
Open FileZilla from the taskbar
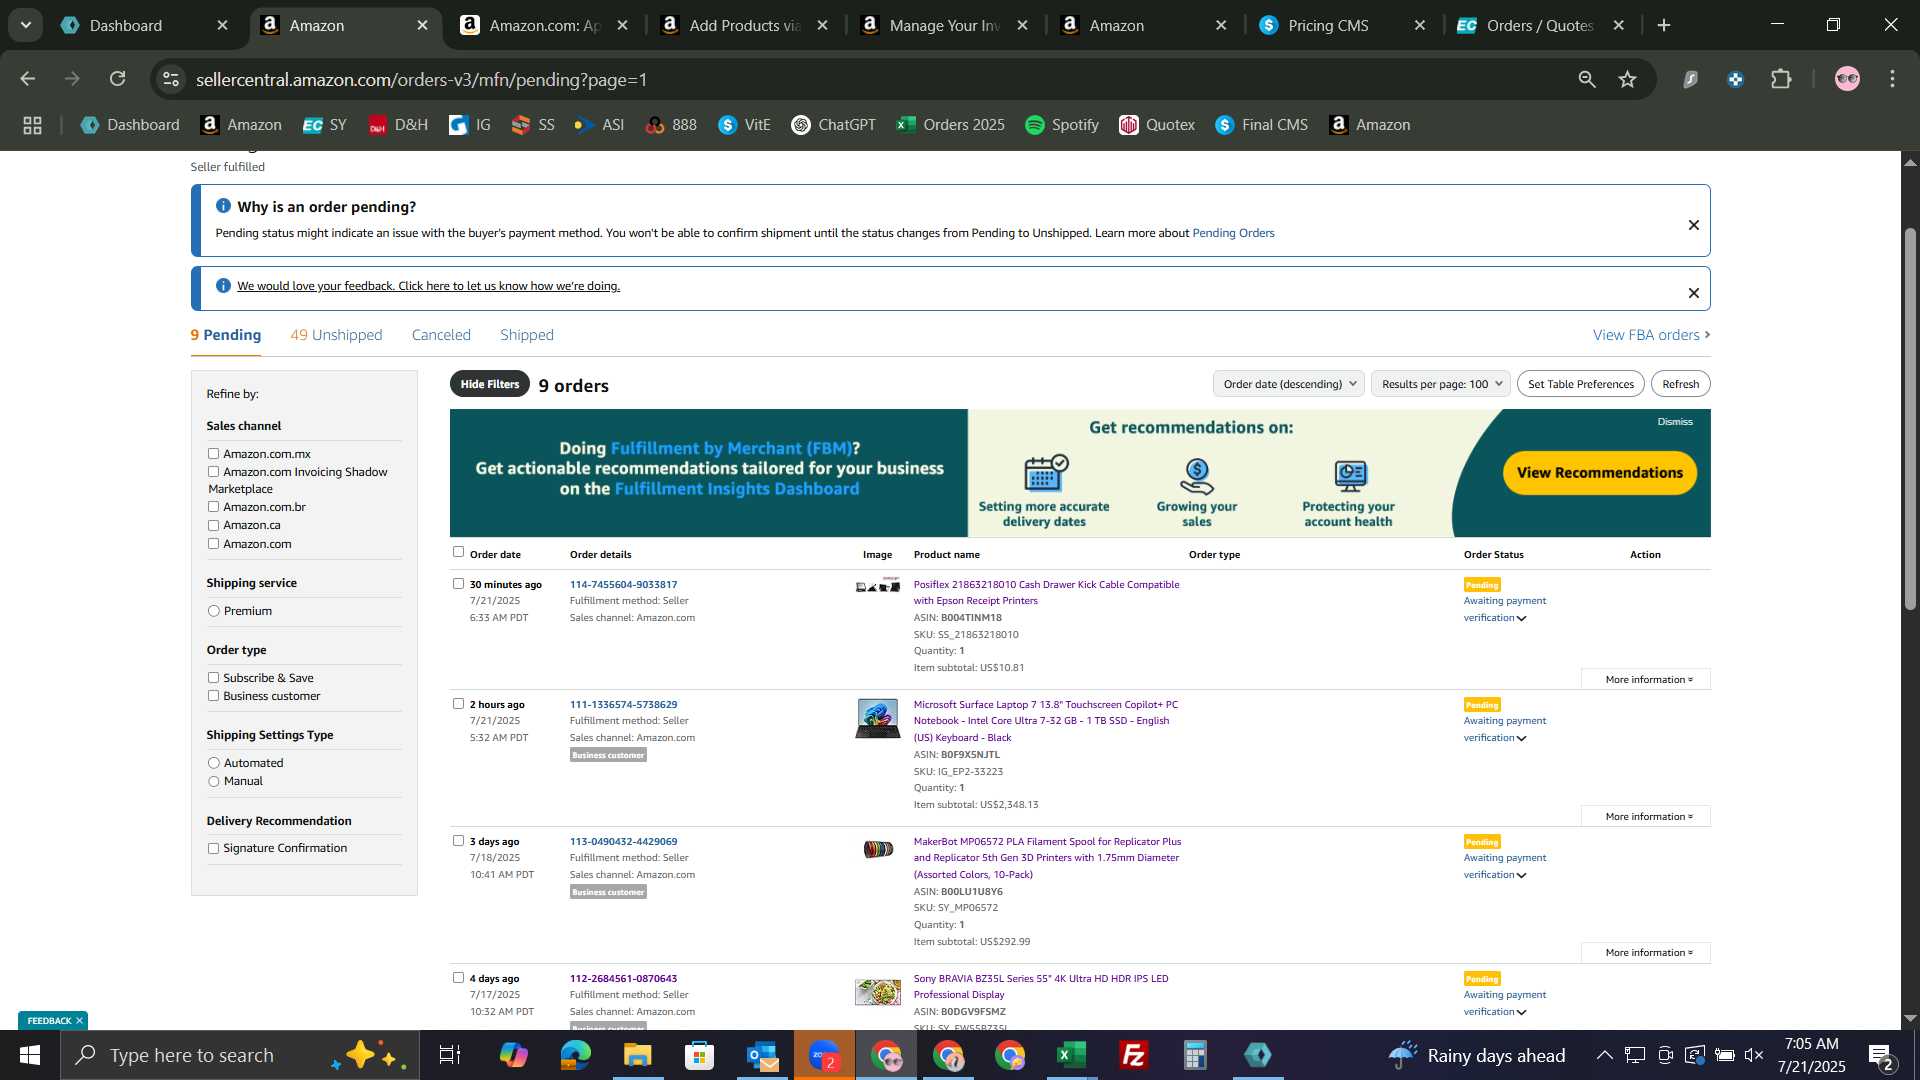[1134, 1055]
